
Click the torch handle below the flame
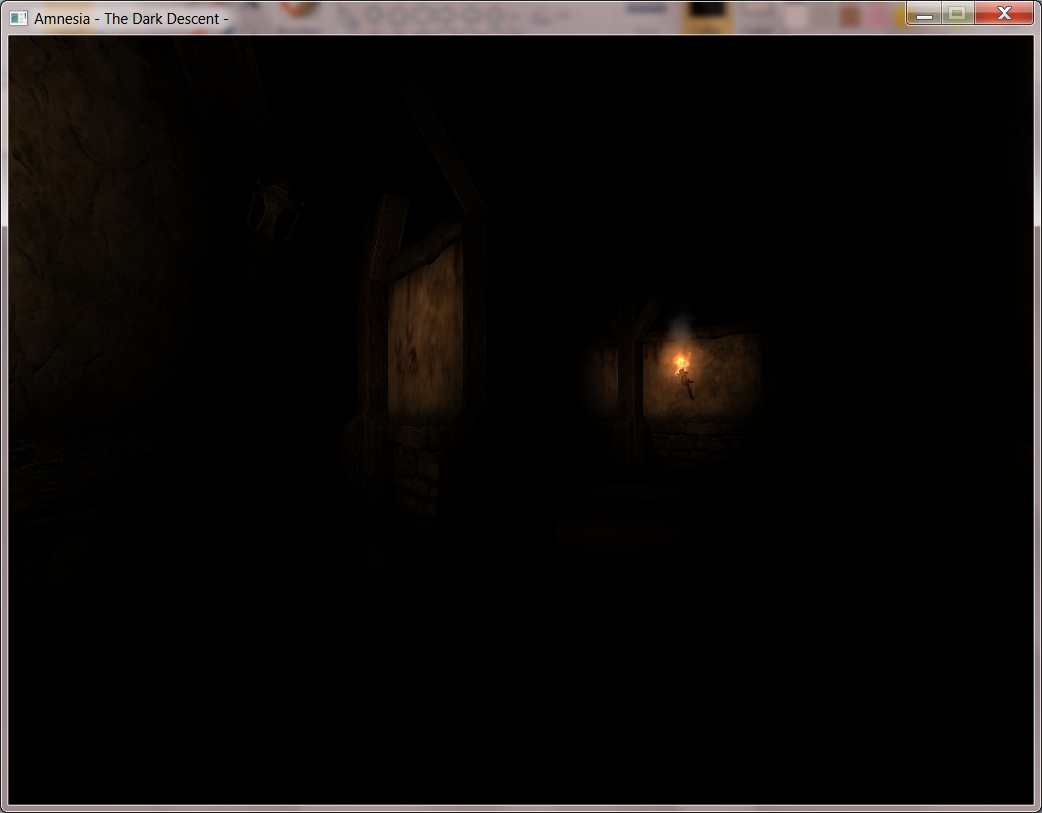(686, 385)
